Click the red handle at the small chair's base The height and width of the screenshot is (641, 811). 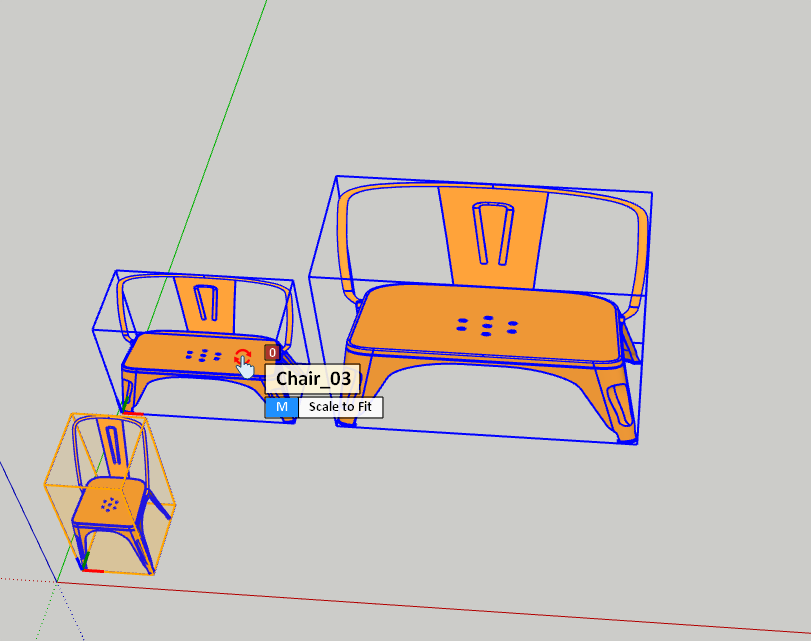pos(91,570)
